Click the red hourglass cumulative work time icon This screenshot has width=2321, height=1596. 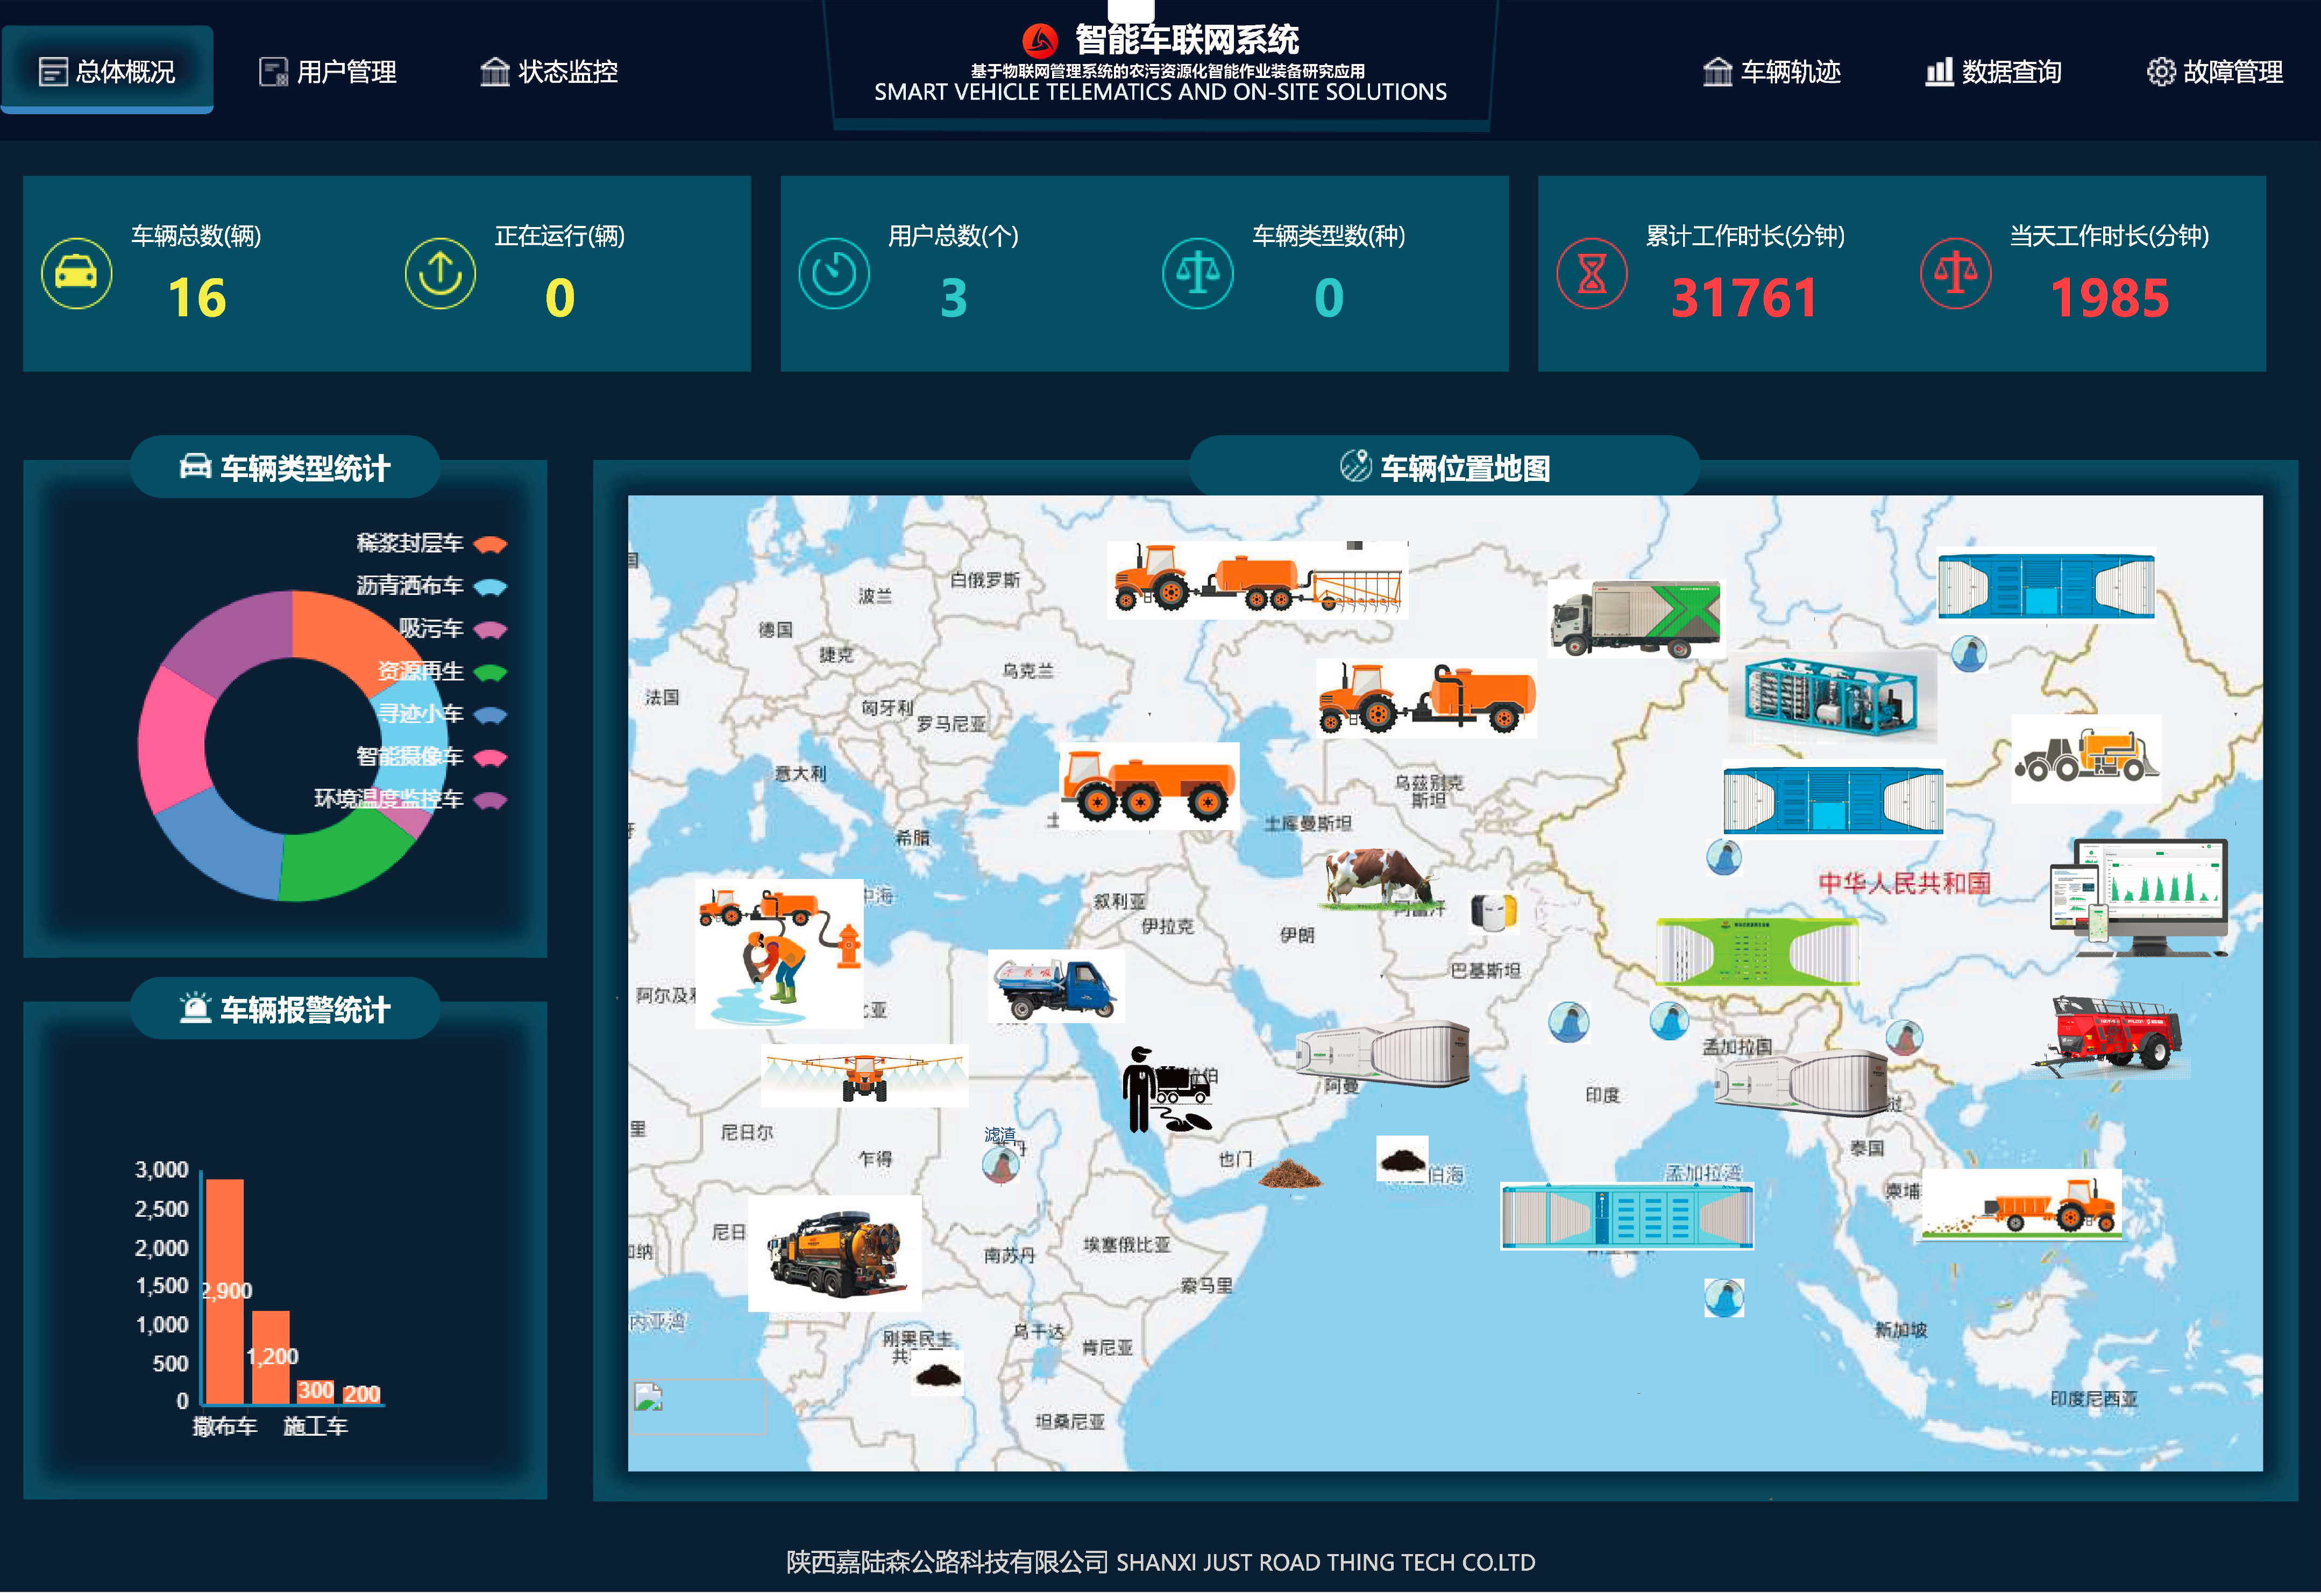click(x=1591, y=273)
